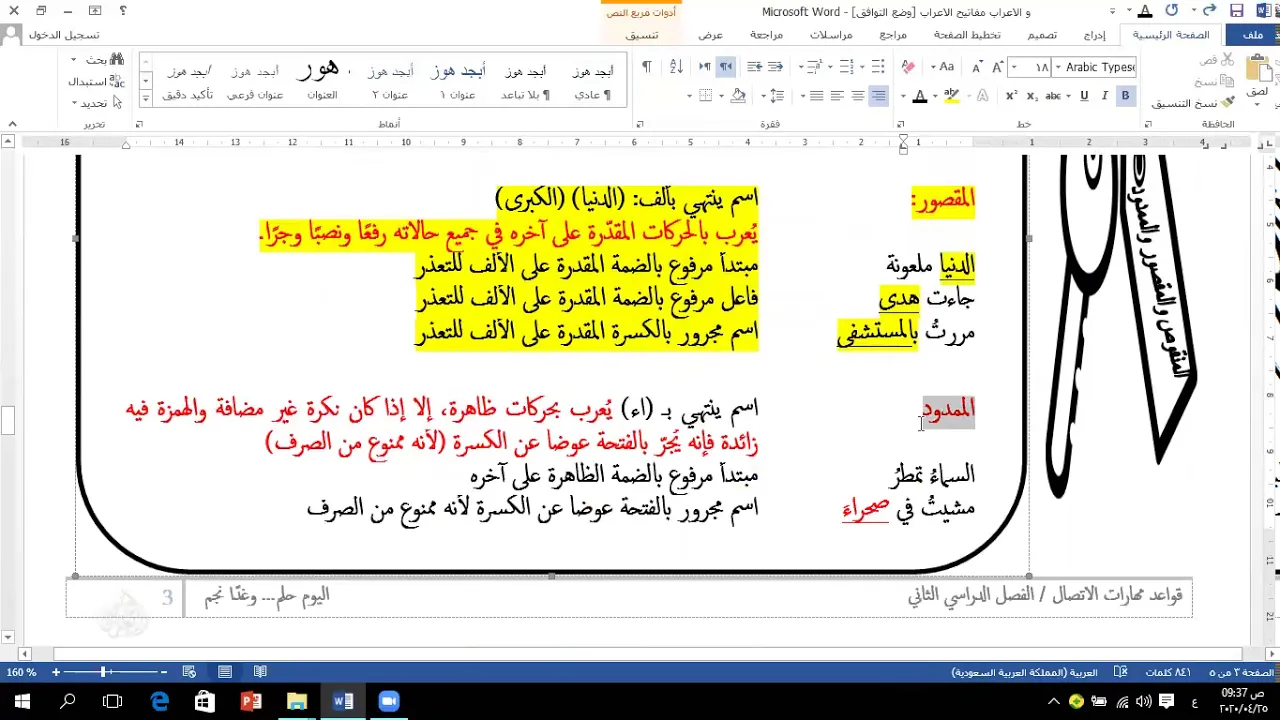Click the shrink font size icon
Viewport: 1280px width, 720px height.
[x=977, y=67]
